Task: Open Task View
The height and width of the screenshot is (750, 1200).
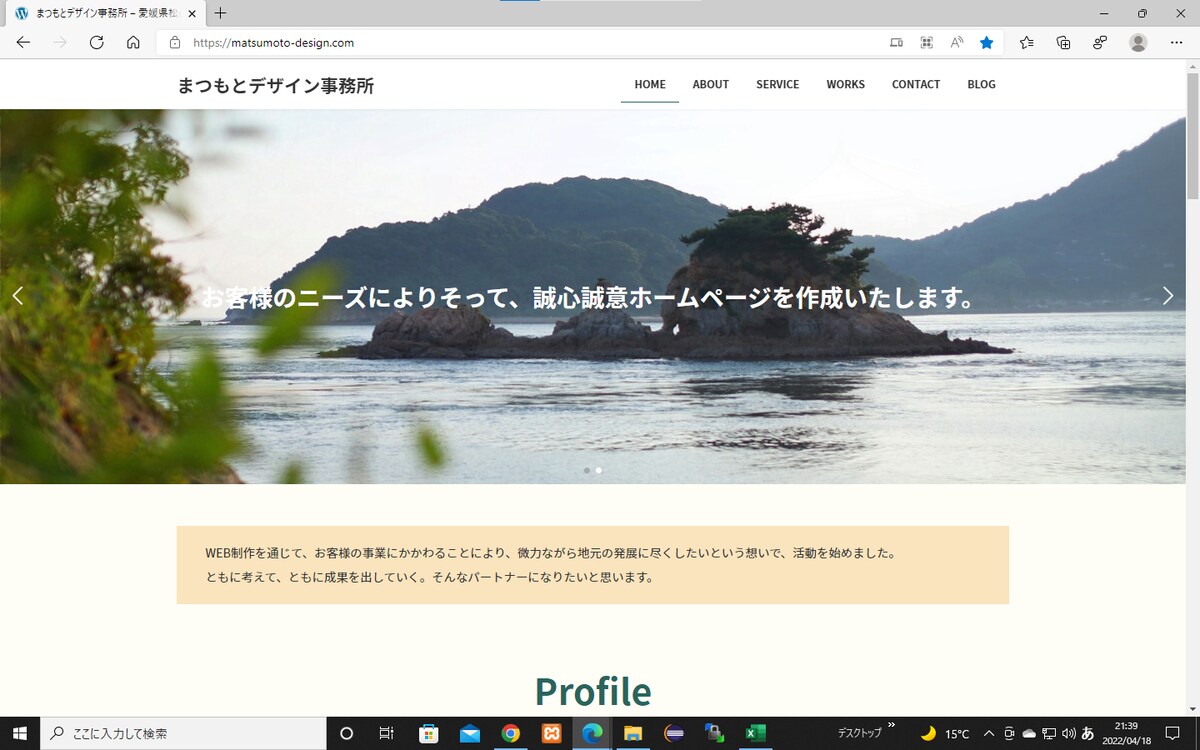Action: [387, 733]
